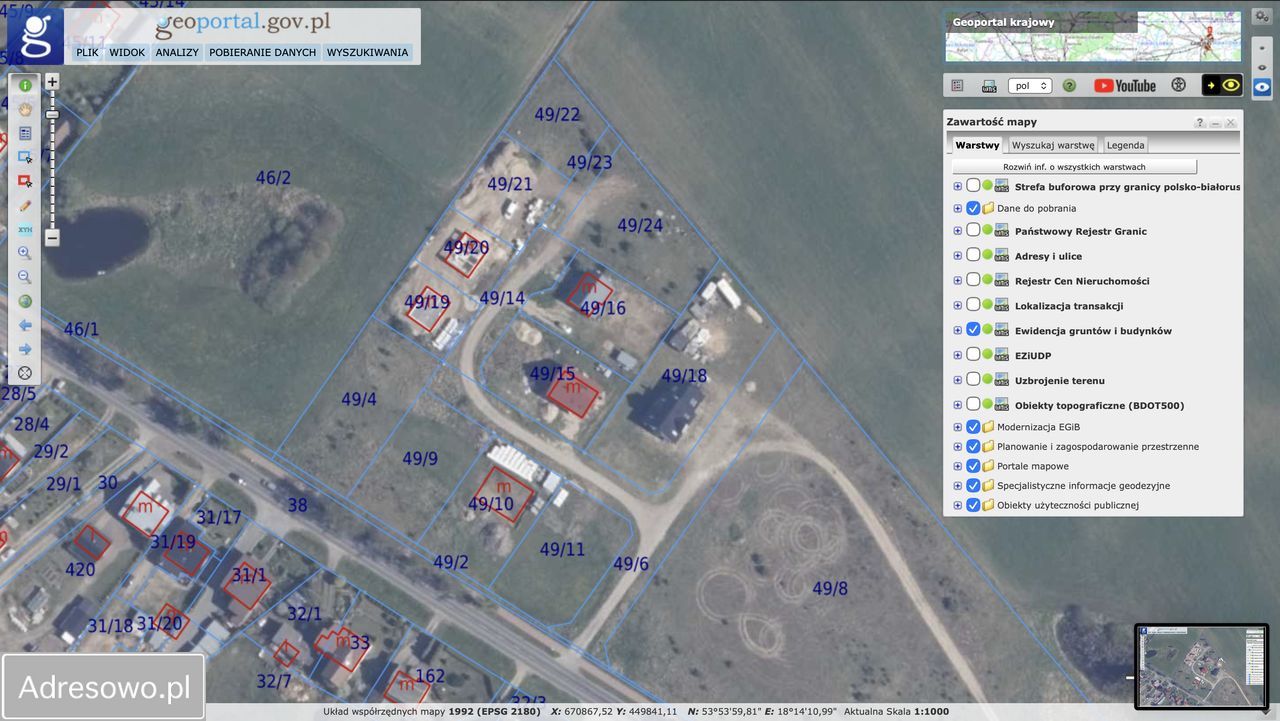Click the Warstwy tab
Viewport: 1280px width, 721px height.
tap(977, 145)
